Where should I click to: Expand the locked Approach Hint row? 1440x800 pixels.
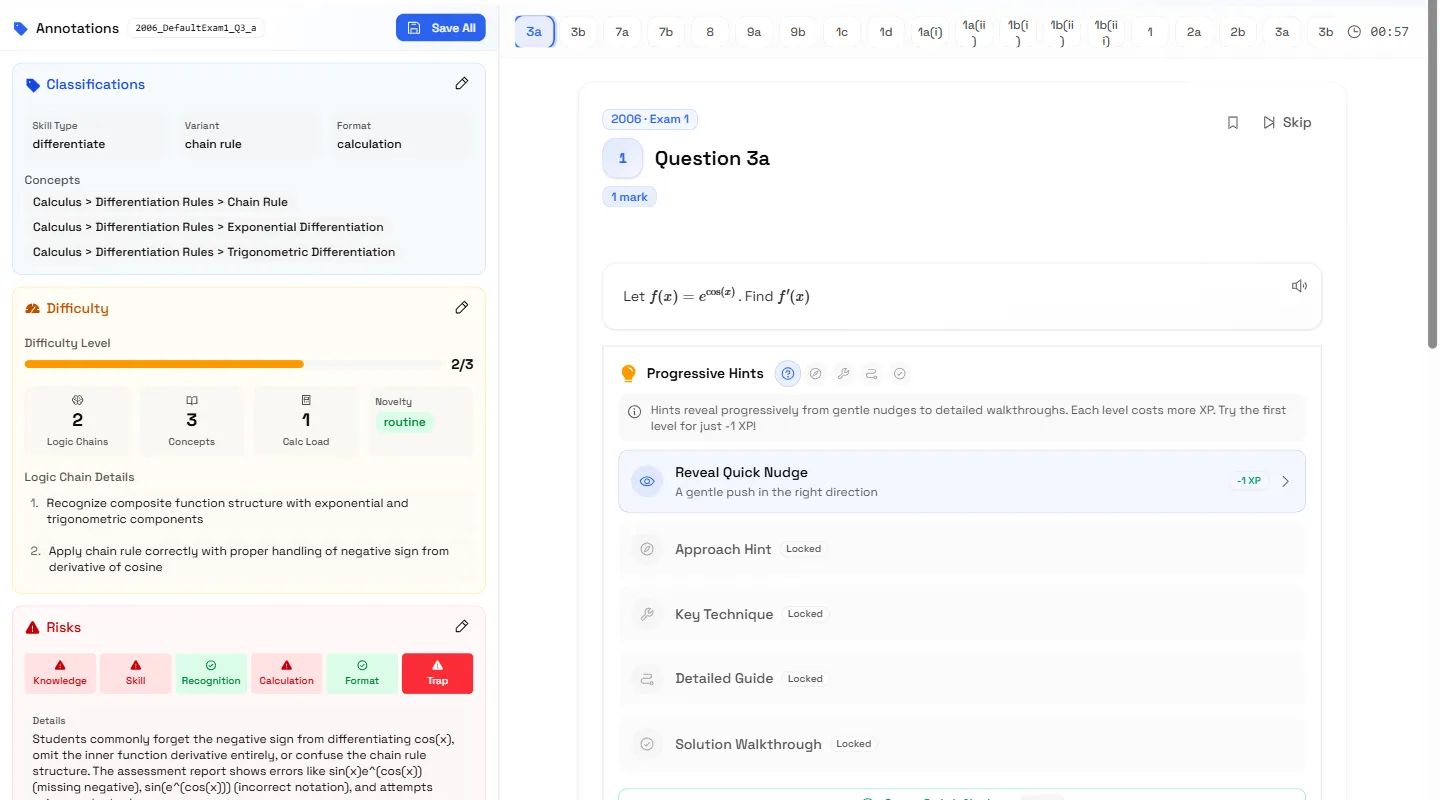click(960, 548)
